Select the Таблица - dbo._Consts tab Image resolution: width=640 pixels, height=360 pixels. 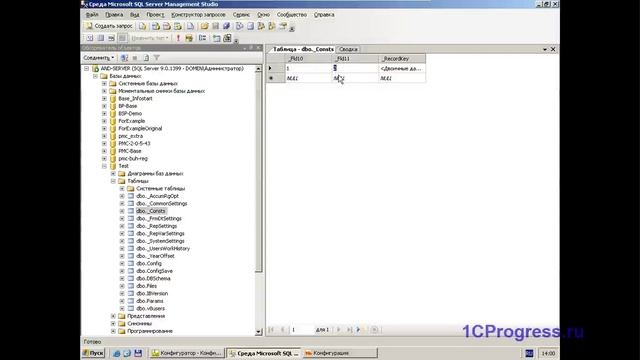303,49
